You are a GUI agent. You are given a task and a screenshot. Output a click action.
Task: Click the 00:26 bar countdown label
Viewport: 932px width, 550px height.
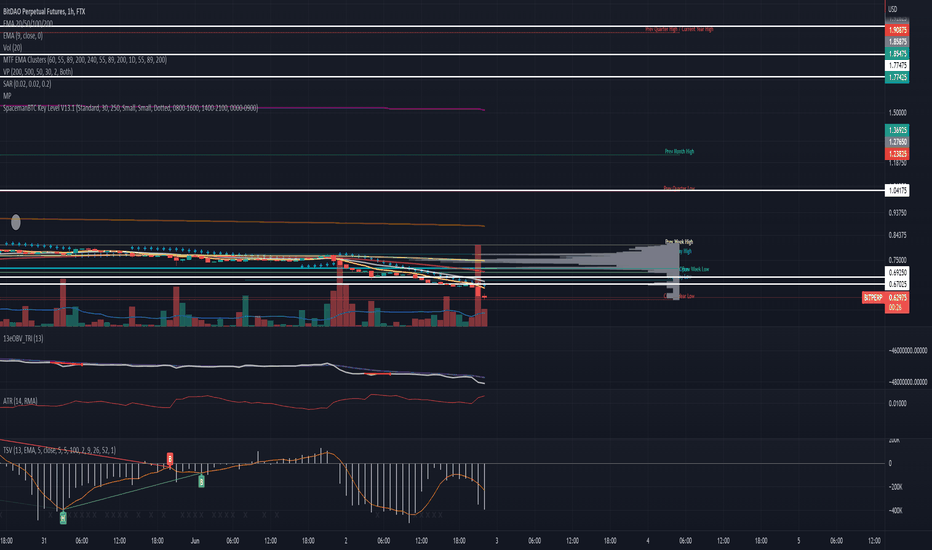coord(896,307)
